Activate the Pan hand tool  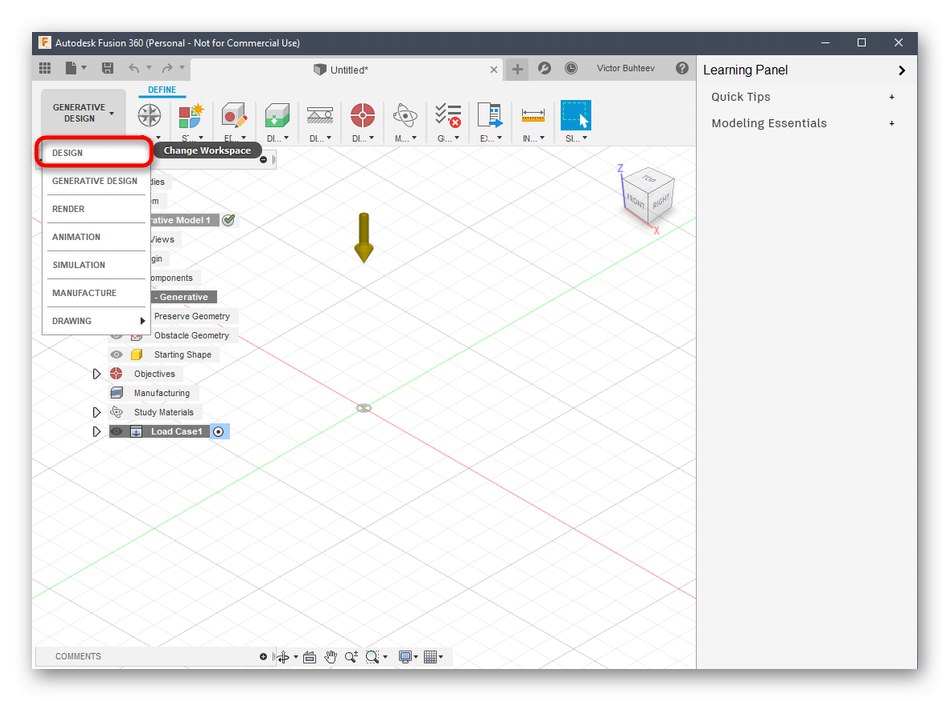click(x=330, y=657)
